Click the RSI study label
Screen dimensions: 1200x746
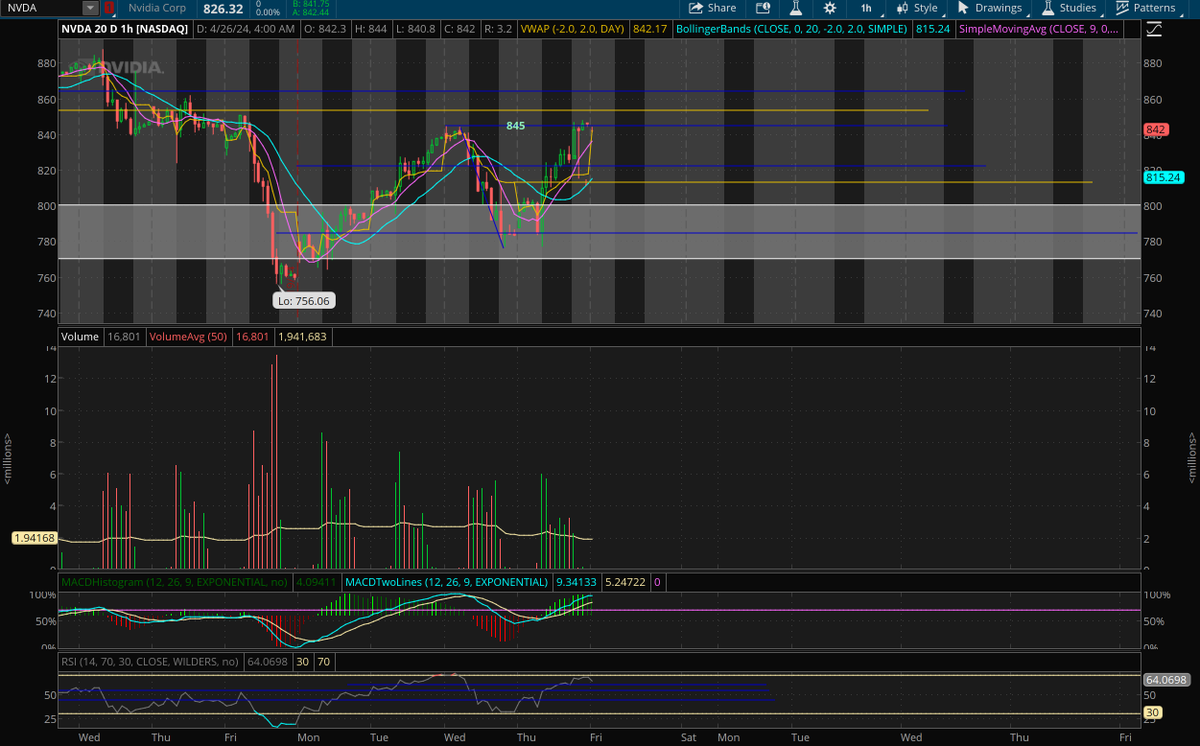[x=150, y=661]
